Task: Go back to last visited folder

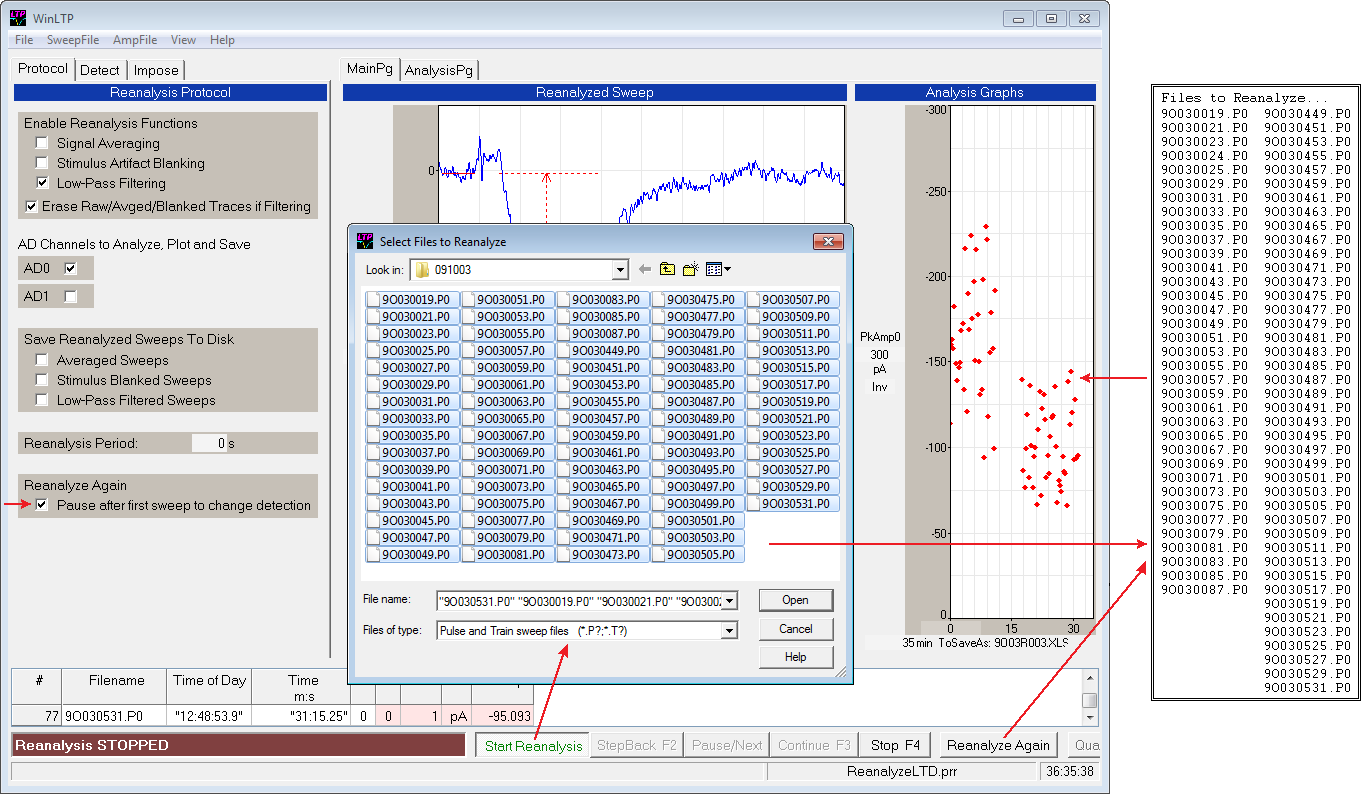Action: [x=645, y=269]
